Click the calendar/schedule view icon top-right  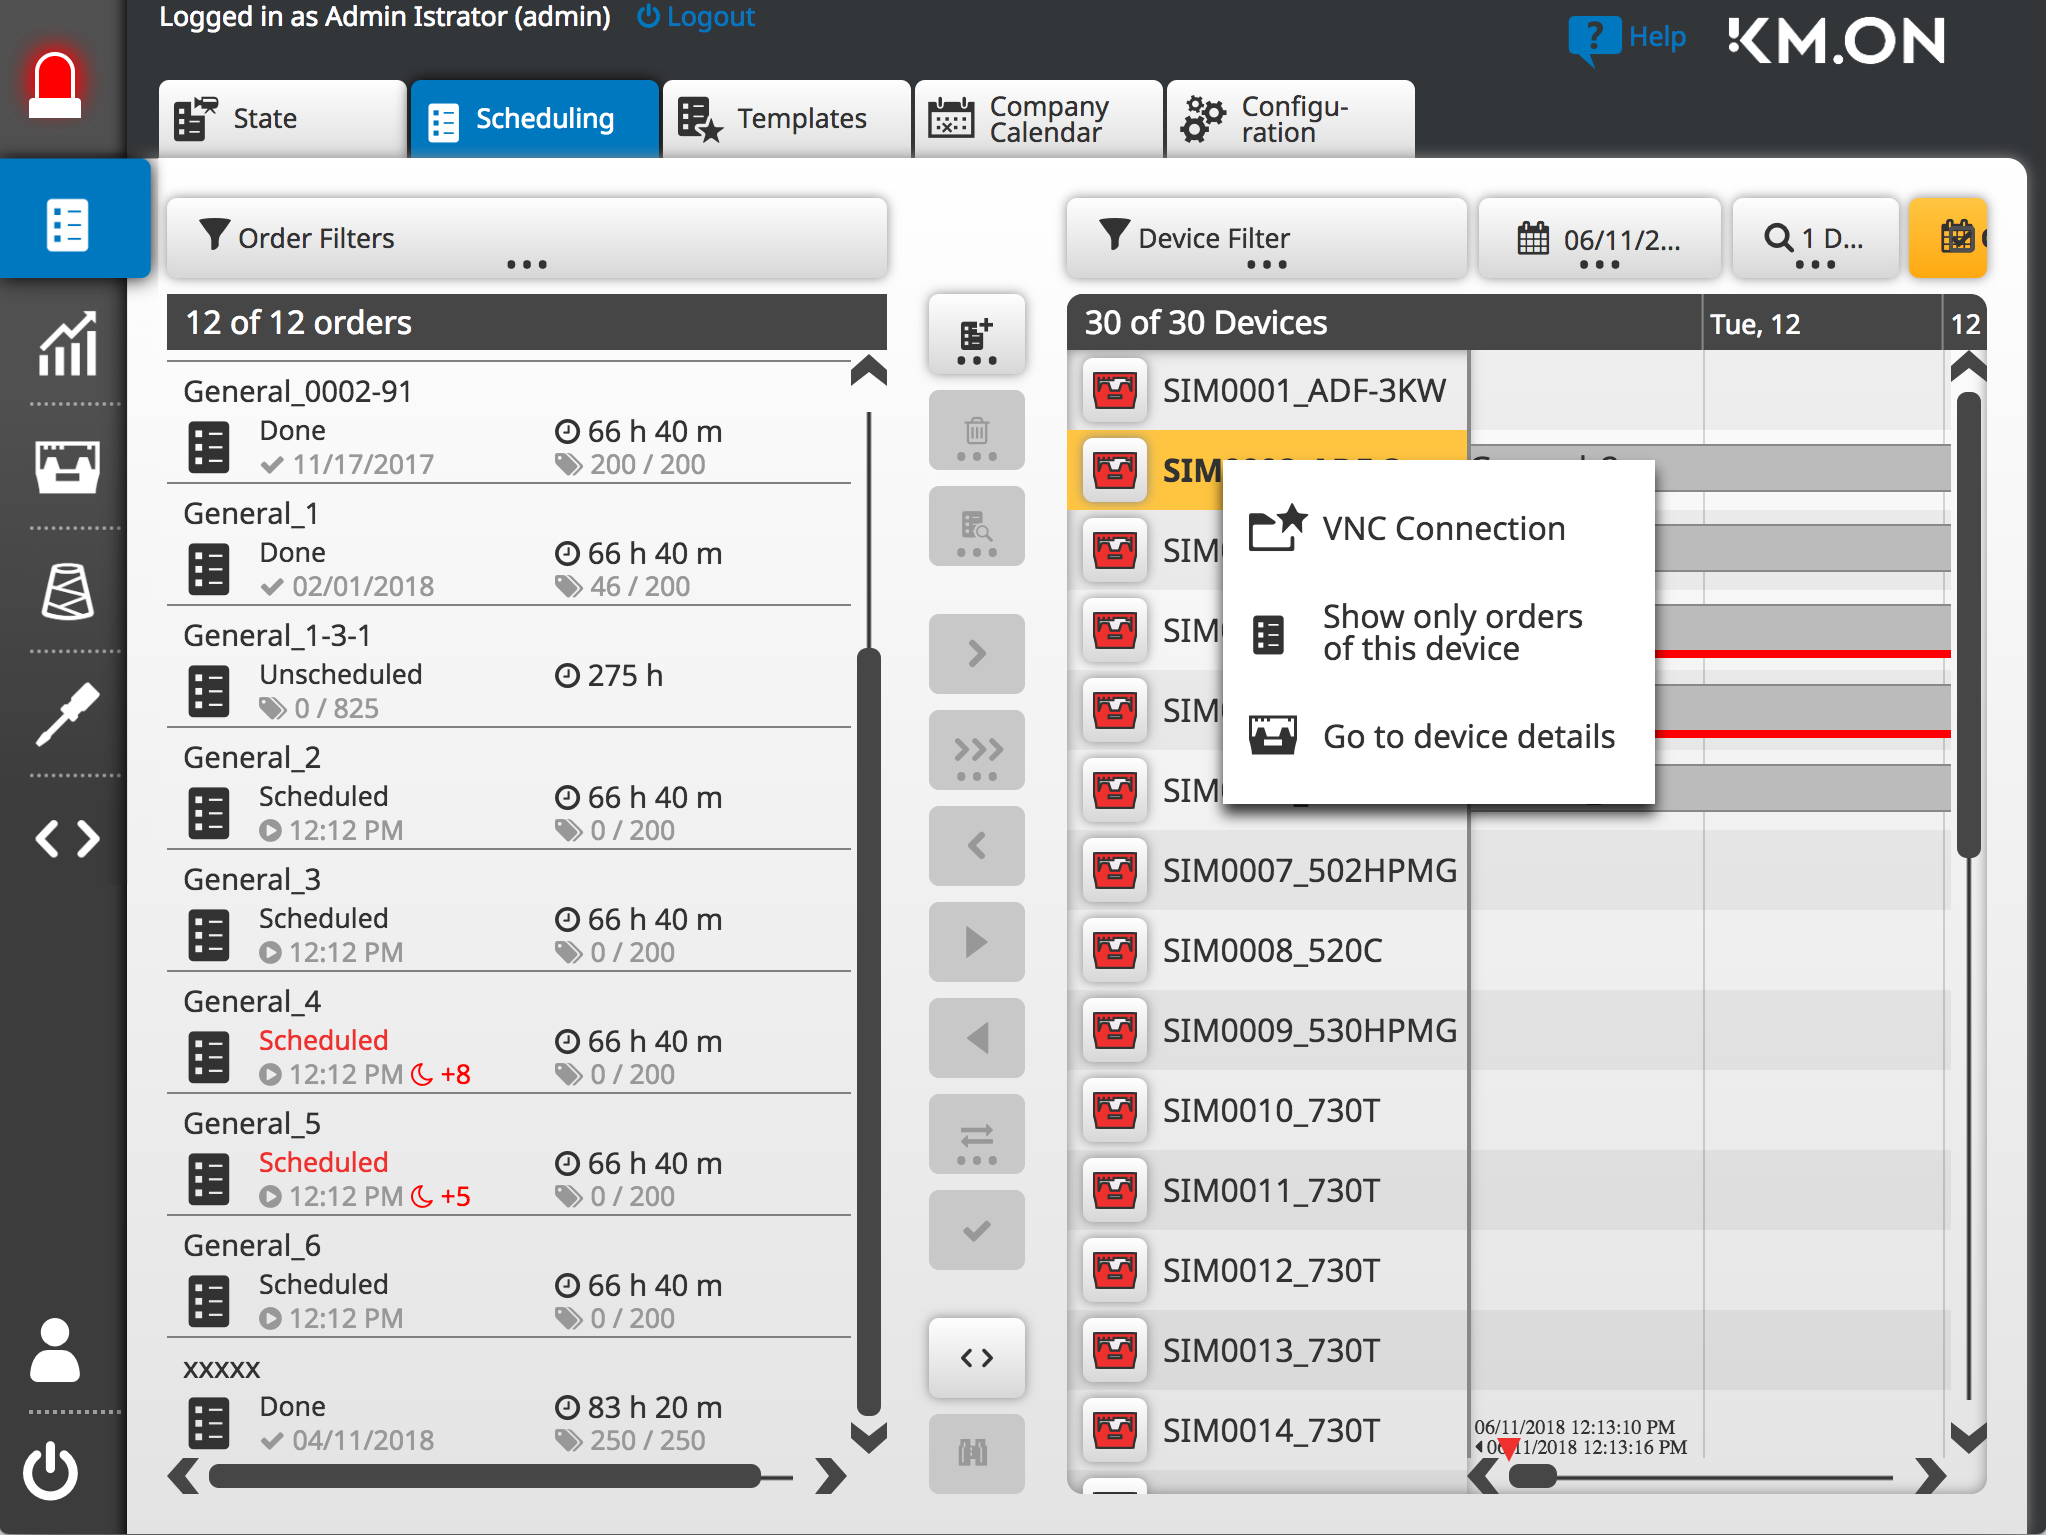[1956, 239]
